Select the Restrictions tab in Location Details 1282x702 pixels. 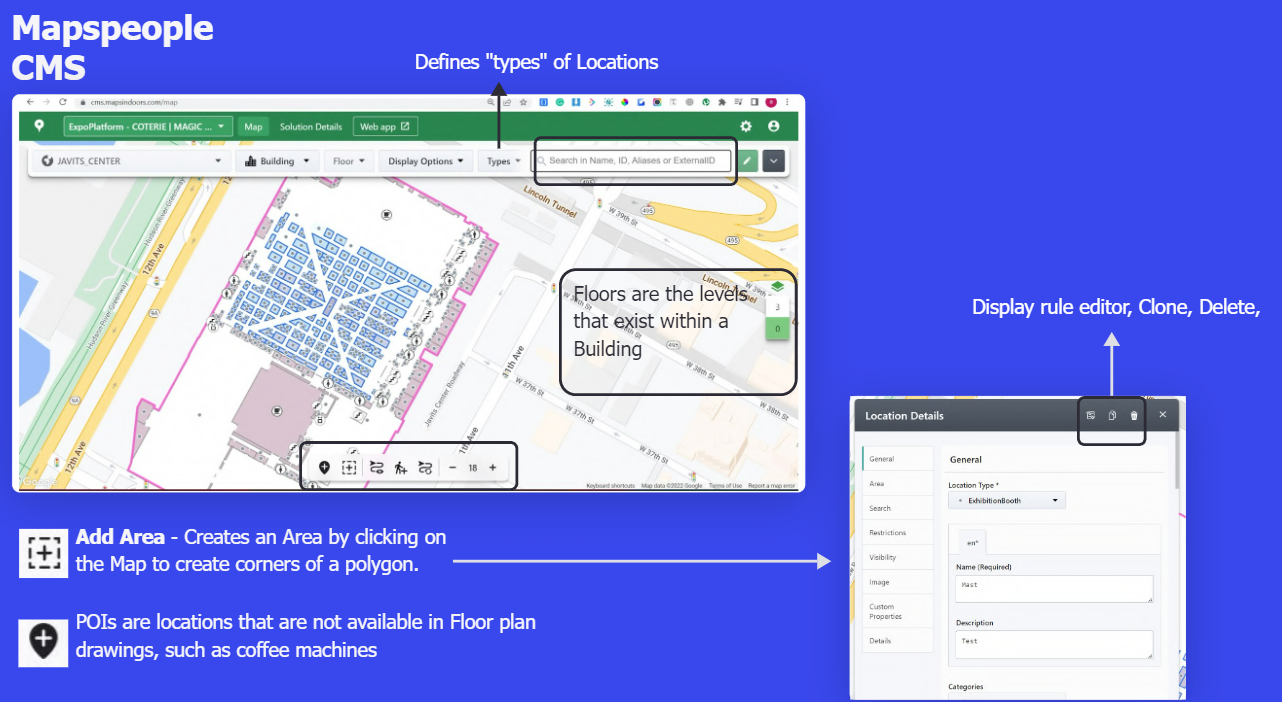click(x=896, y=533)
